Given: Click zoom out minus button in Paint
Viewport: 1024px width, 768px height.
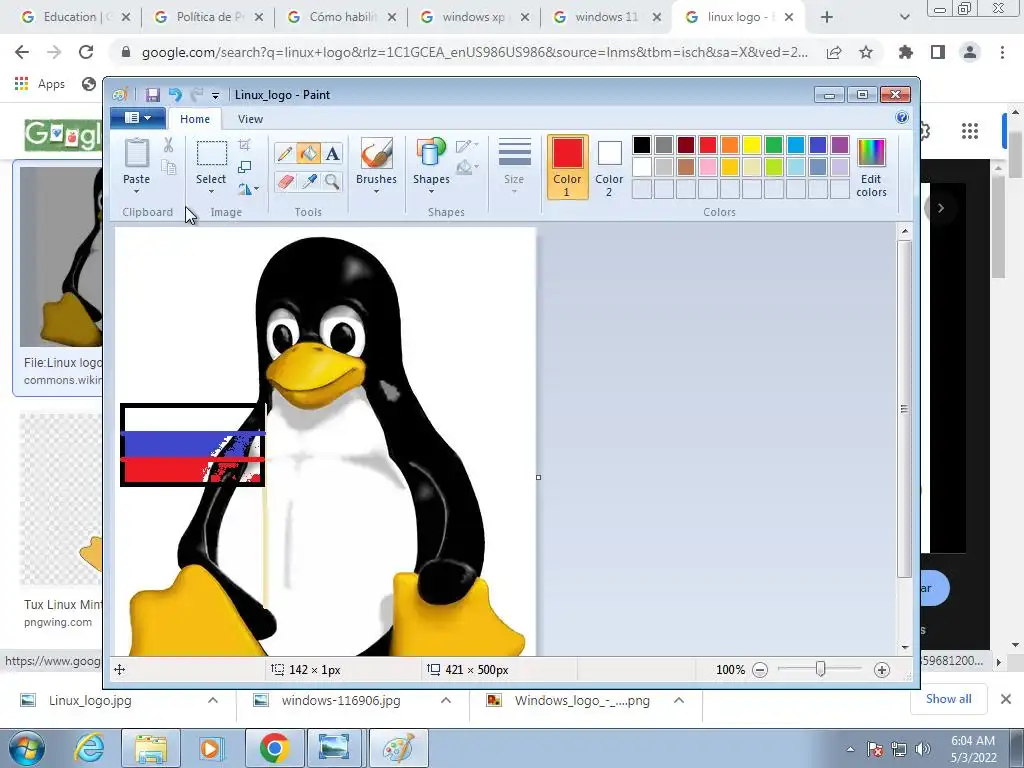Looking at the screenshot, I should point(760,670).
